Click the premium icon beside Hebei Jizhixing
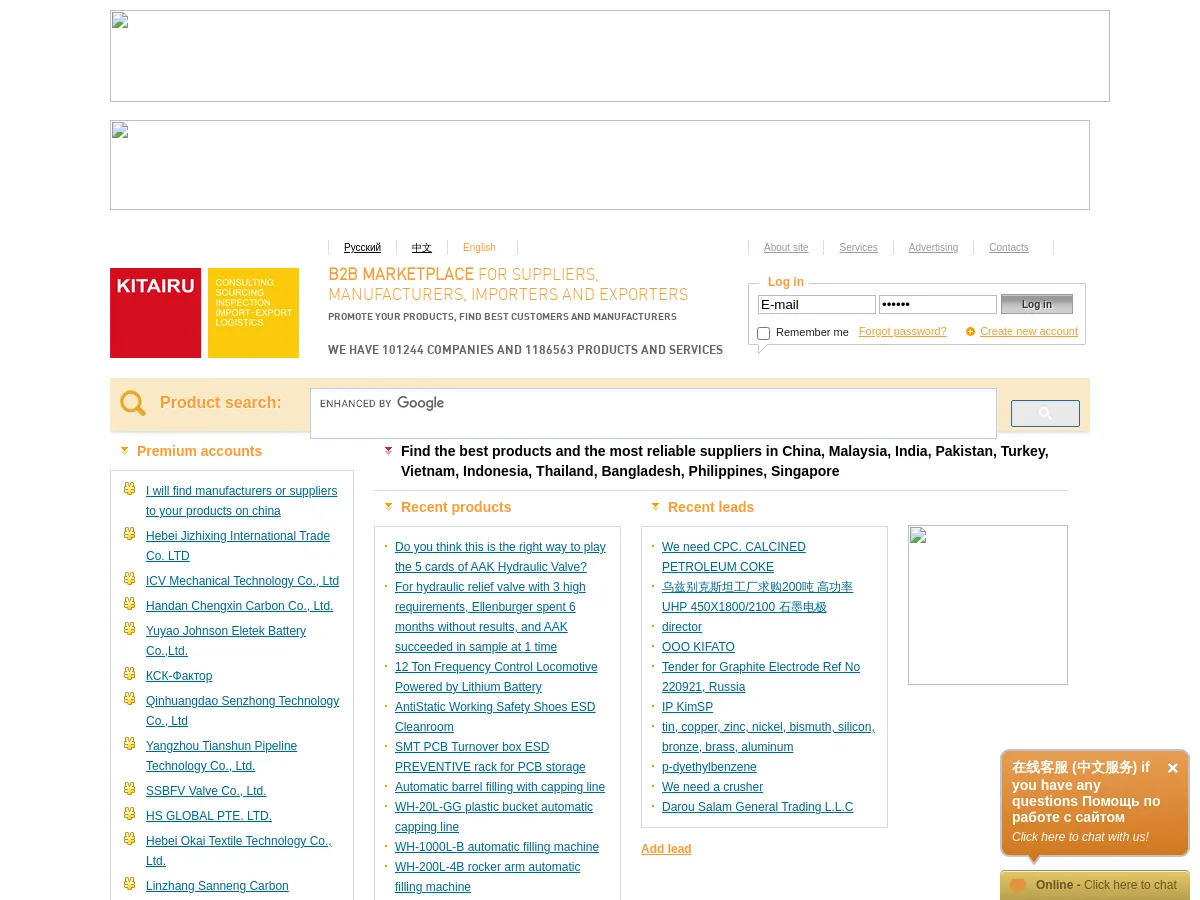 [x=129, y=534]
